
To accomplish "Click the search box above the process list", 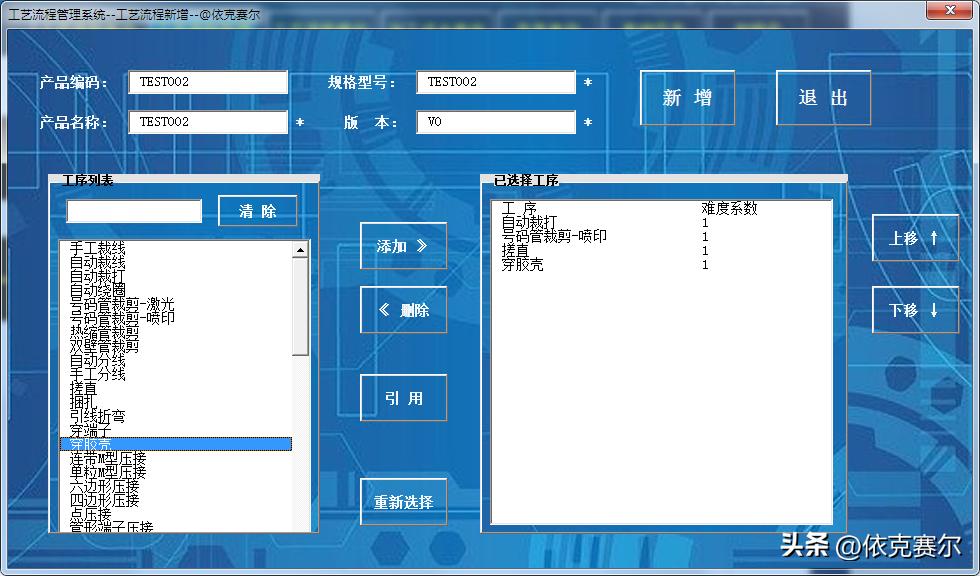I will click(x=134, y=211).
